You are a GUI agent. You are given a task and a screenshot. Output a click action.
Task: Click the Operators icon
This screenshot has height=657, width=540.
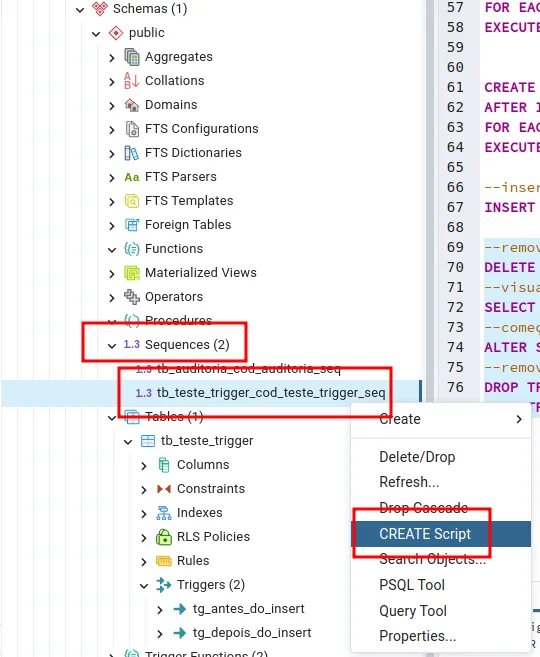pos(132,297)
